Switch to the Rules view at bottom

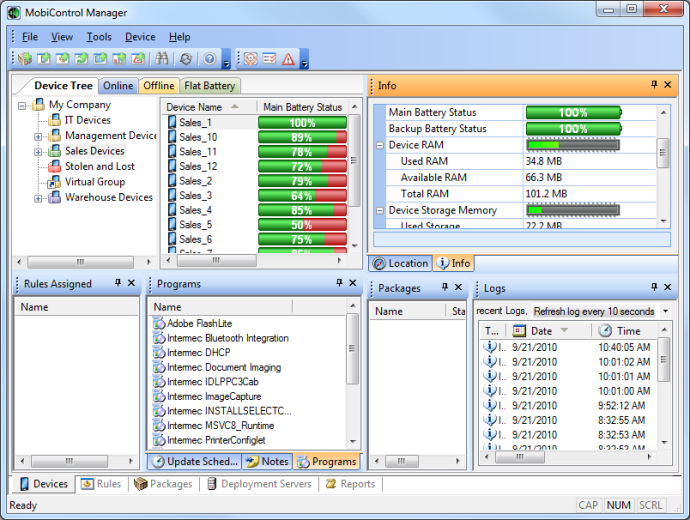tap(101, 484)
